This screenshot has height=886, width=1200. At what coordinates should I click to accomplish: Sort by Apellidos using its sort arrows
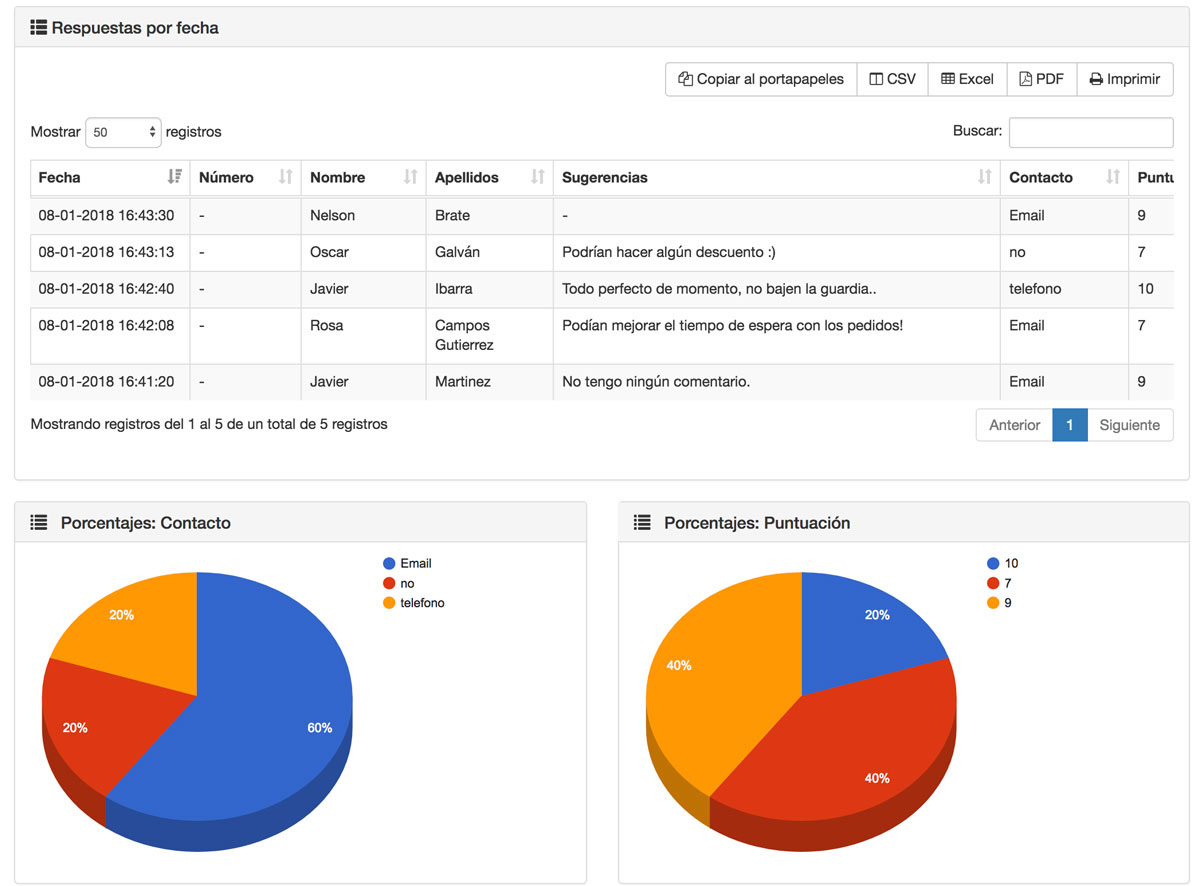(x=538, y=177)
